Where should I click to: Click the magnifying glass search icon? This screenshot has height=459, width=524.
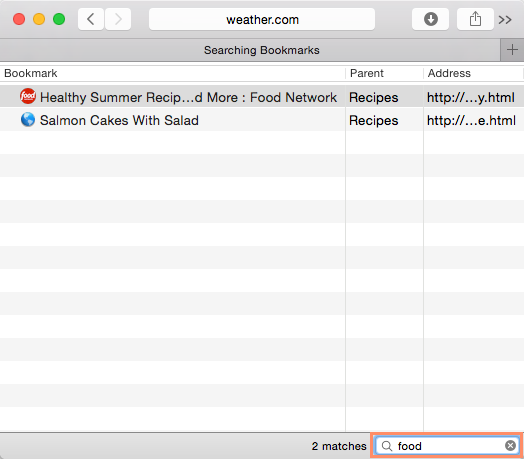coord(387,446)
